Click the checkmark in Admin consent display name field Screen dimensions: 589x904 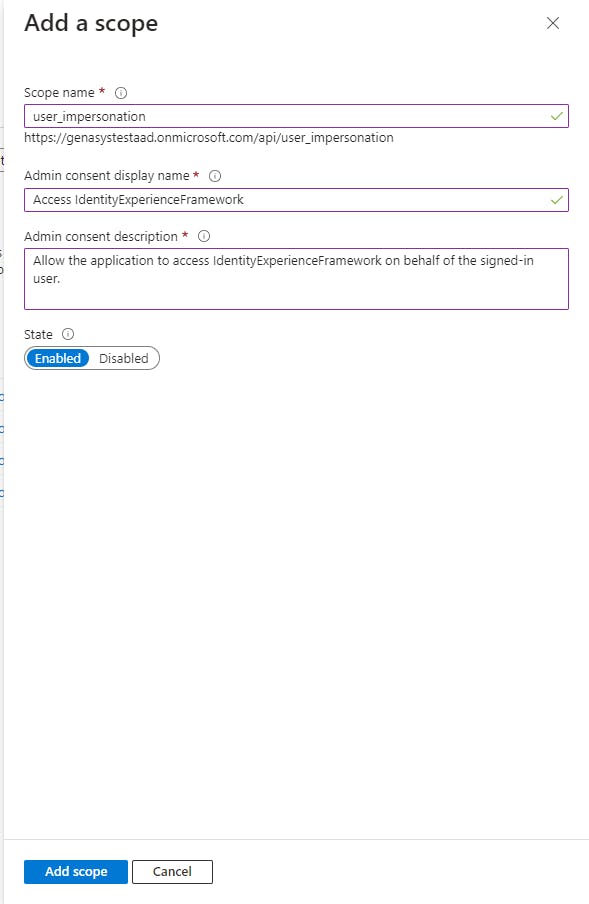point(556,200)
